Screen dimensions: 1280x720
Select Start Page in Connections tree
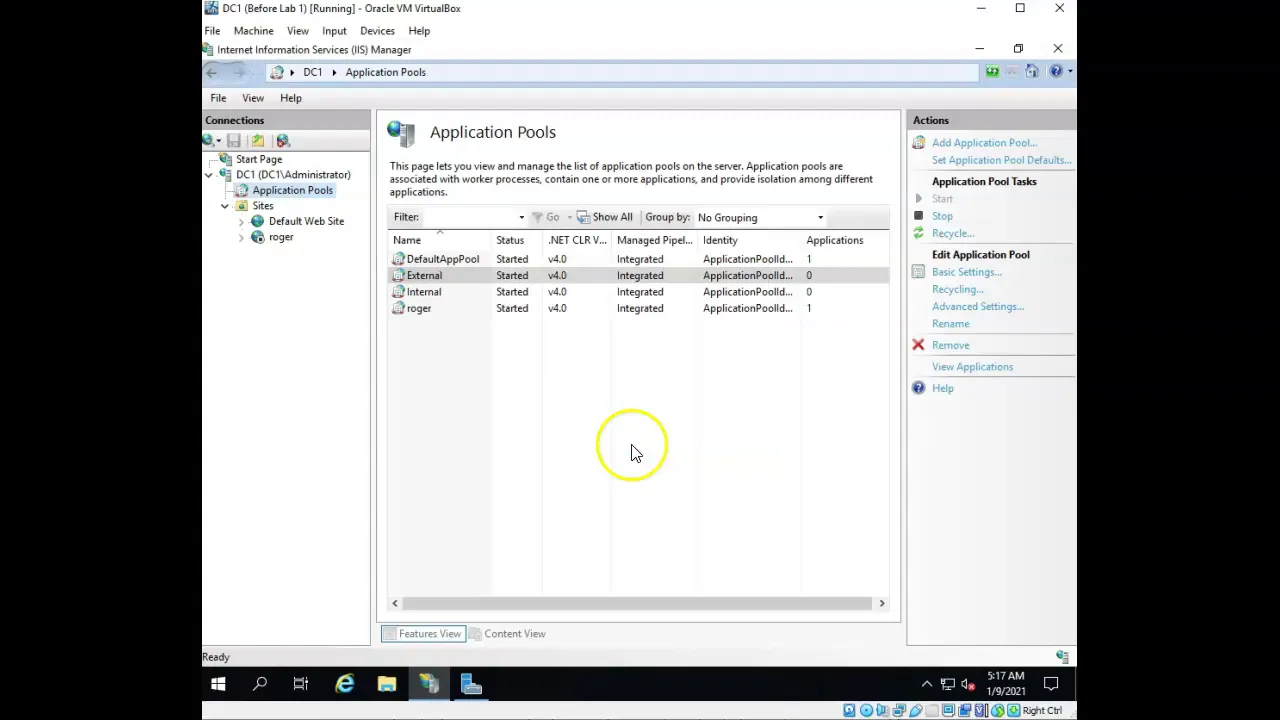click(x=259, y=159)
